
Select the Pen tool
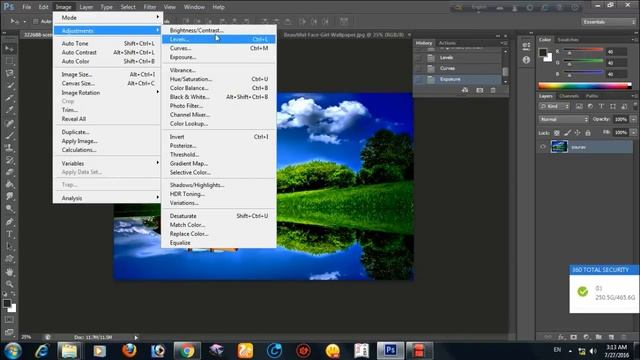[9, 222]
